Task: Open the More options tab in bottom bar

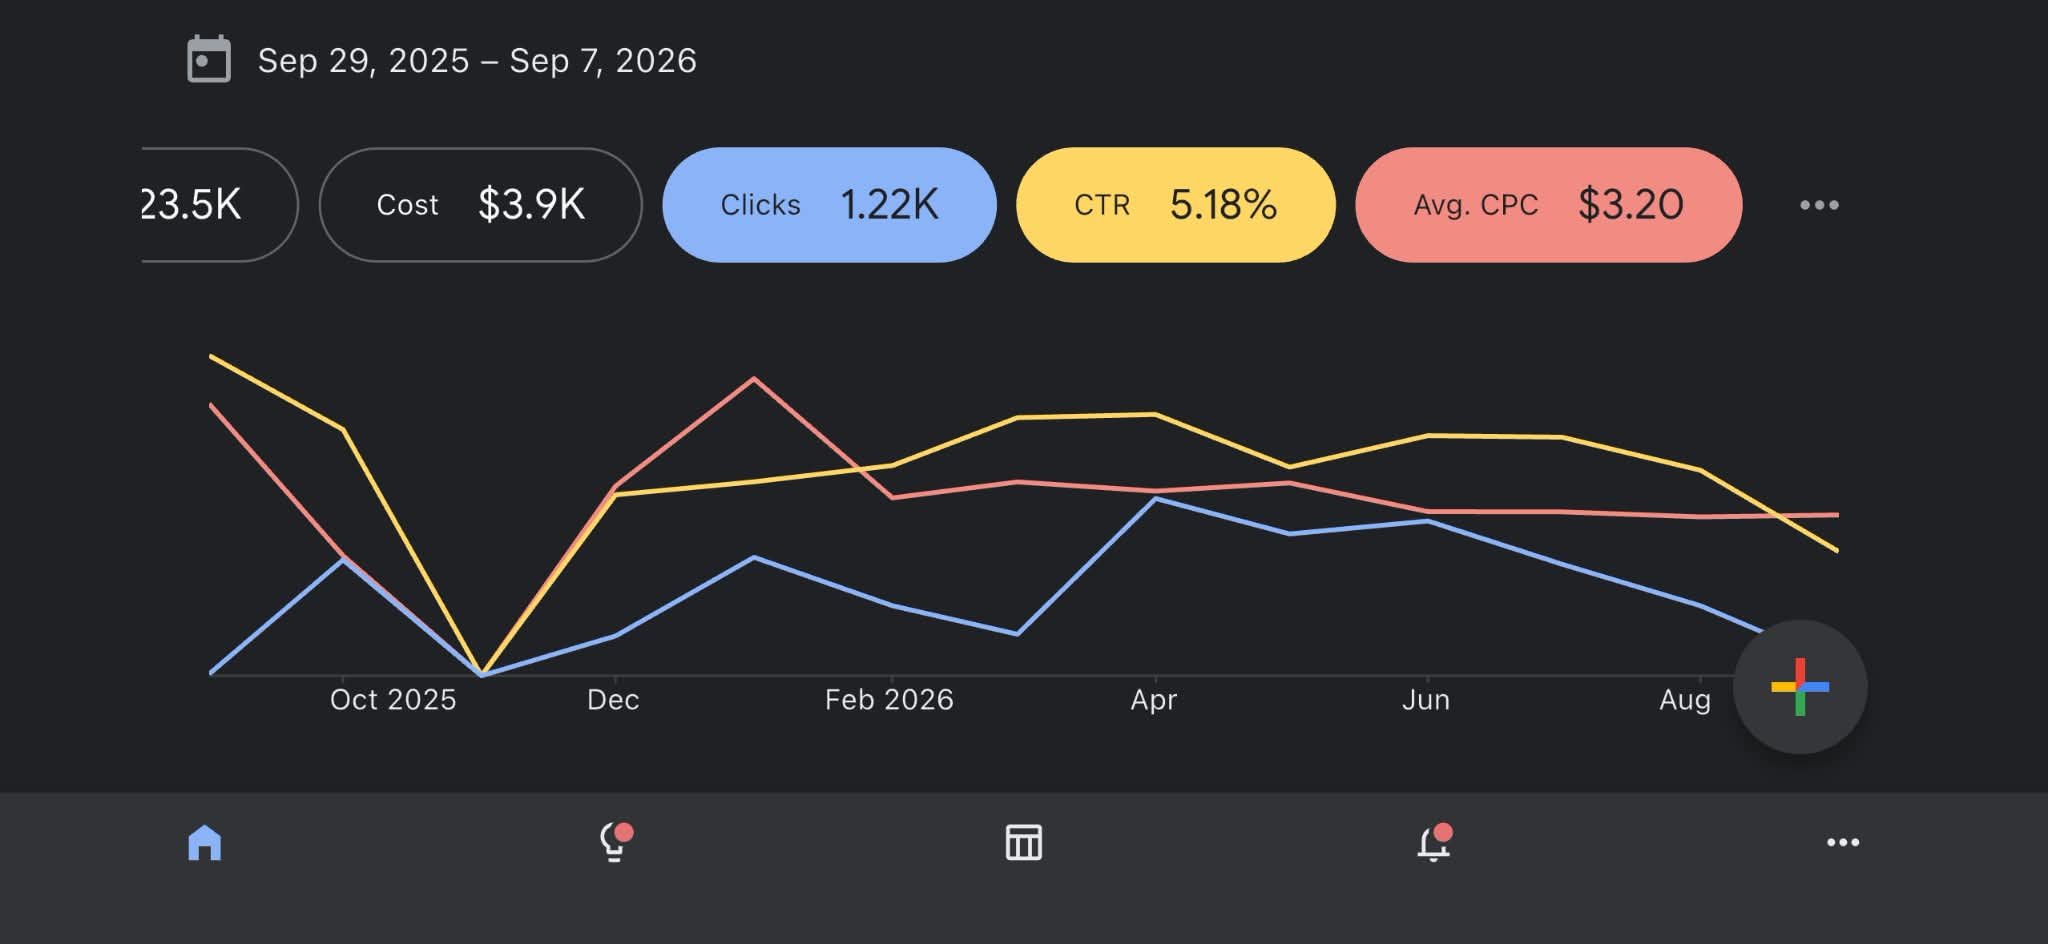Action: (x=1843, y=842)
